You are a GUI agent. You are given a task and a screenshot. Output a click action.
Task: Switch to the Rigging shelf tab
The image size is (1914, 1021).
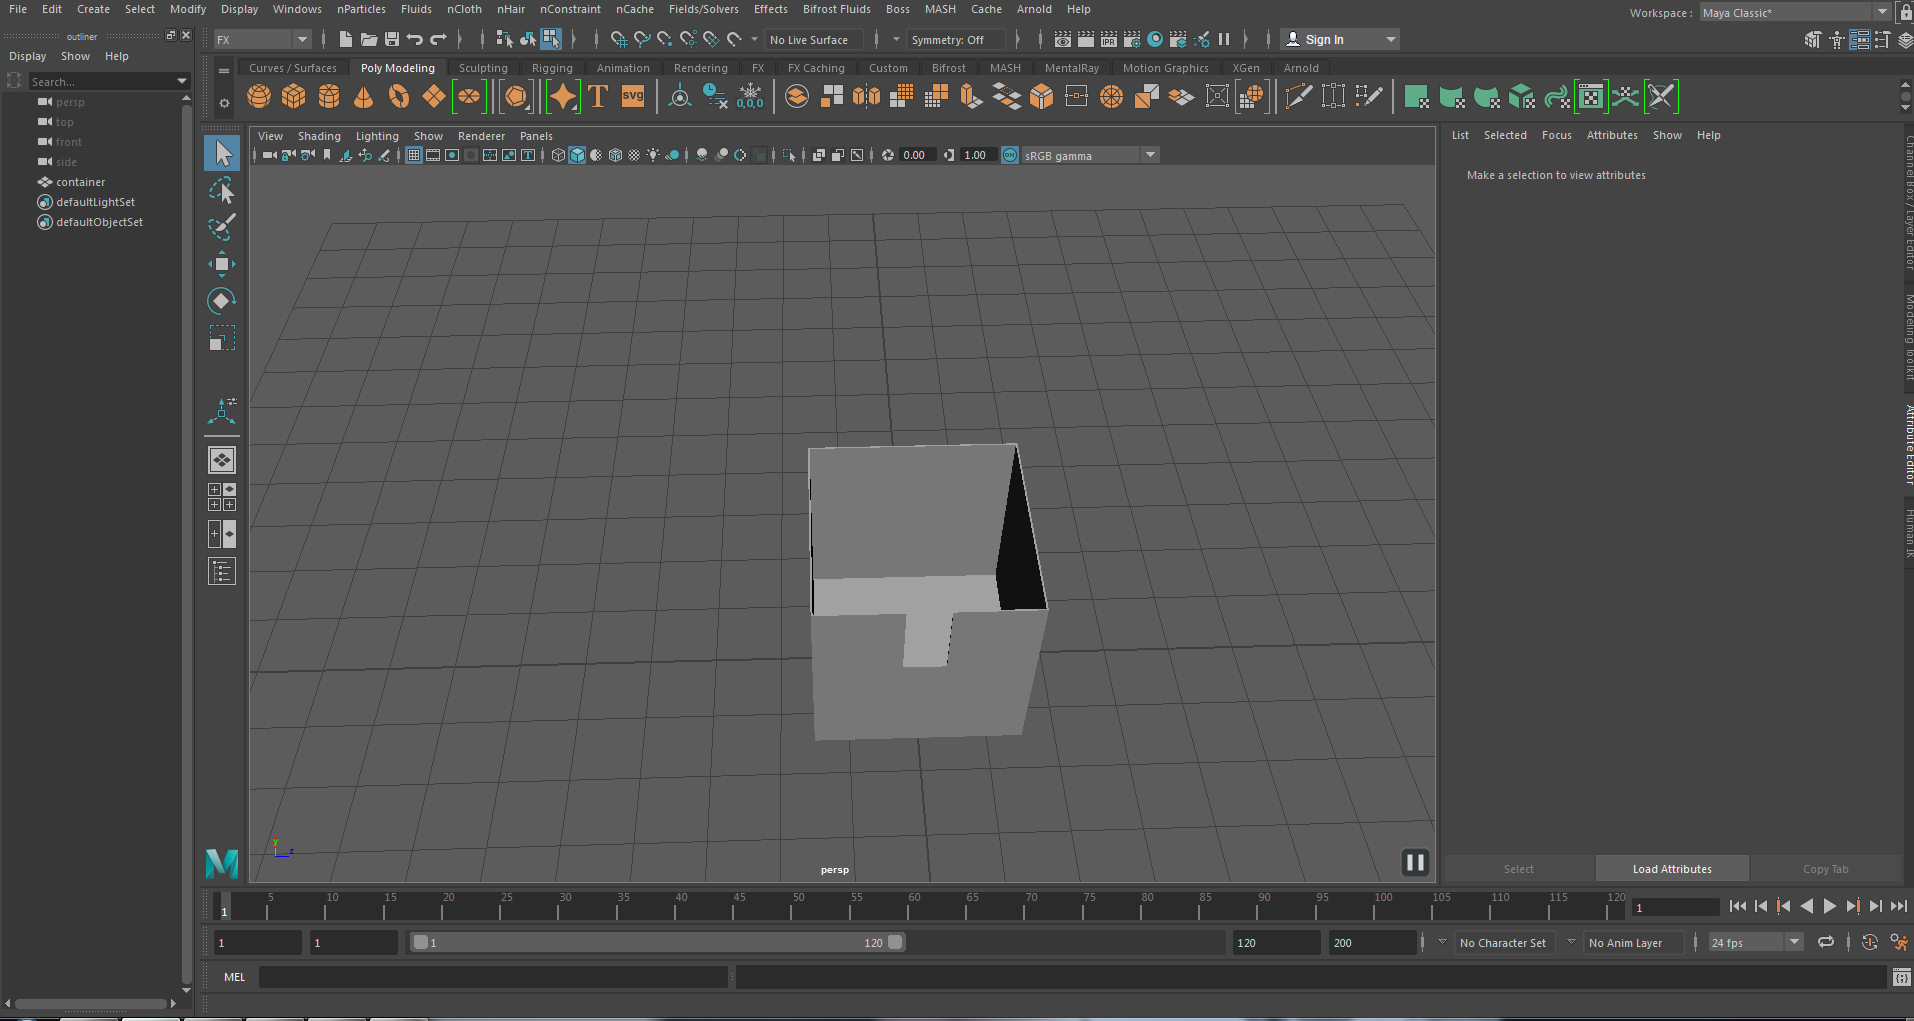pos(552,68)
